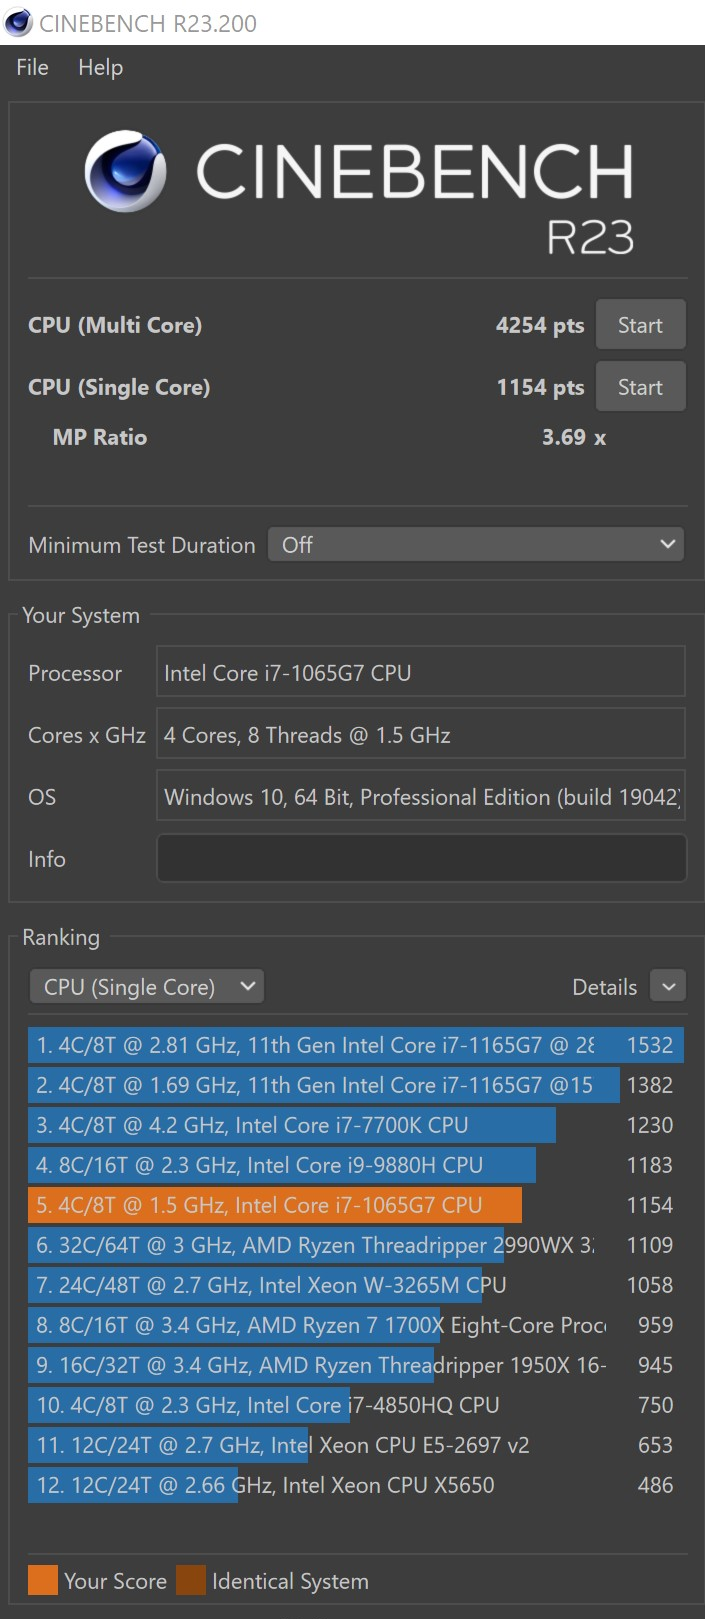Click the Cinebench logo sphere icon

click(x=125, y=172)
